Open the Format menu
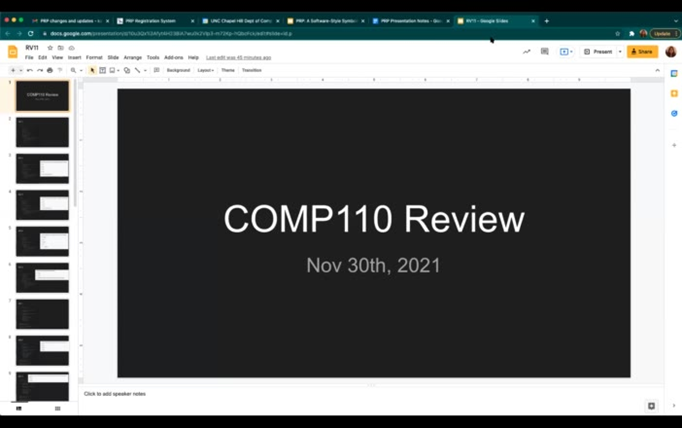682x428 pixels. click(x=94, y=57)
